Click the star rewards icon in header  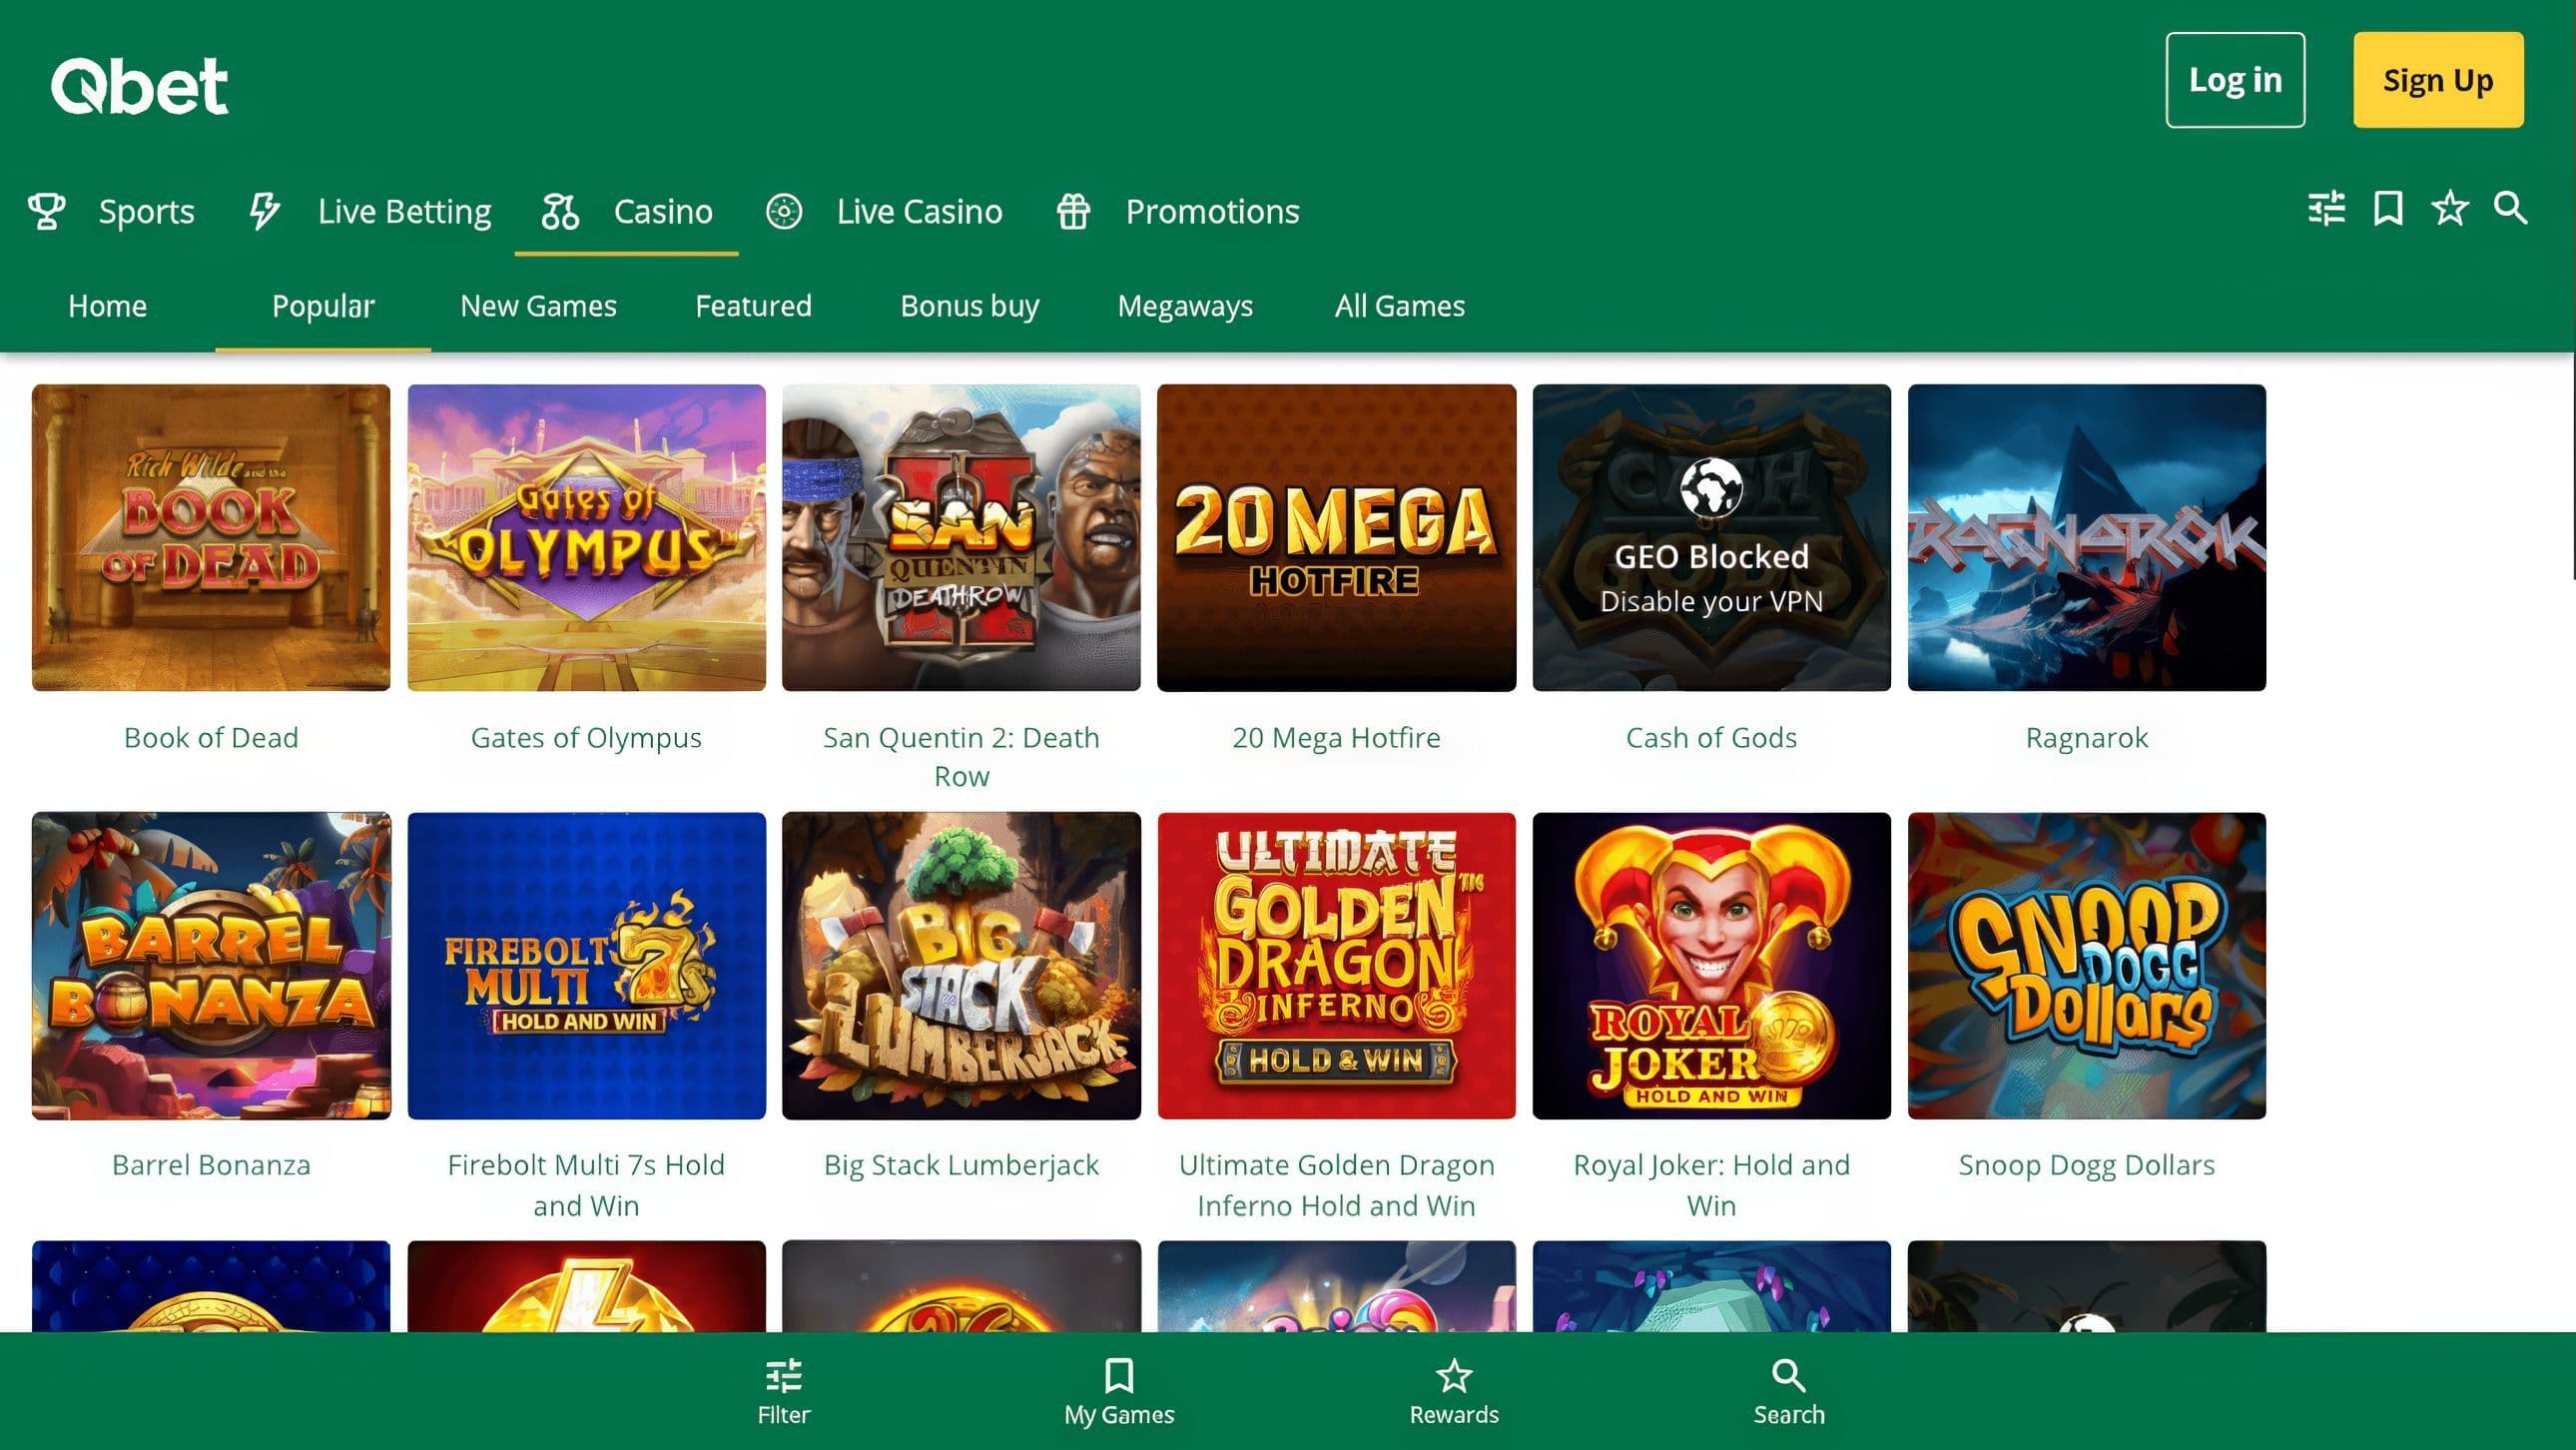click(x=2450, y=209)
